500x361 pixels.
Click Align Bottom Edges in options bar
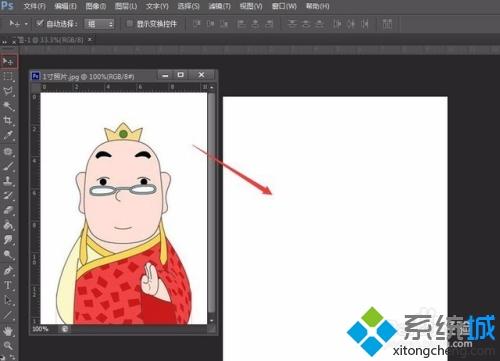click(x=225, y=24)
